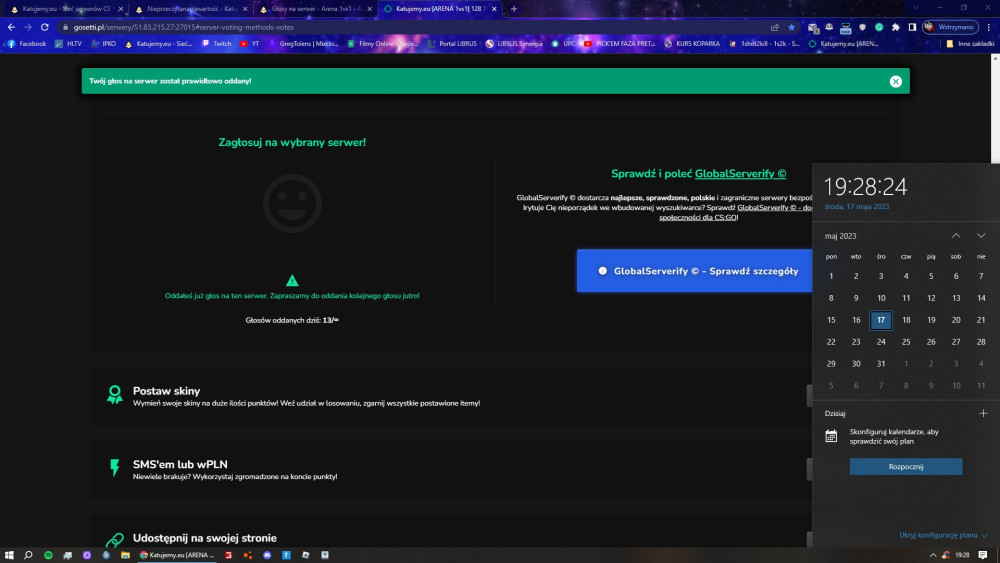
Task: Click the 'Rozpocznij' calendar setup button
Action: tap(906, 467)
